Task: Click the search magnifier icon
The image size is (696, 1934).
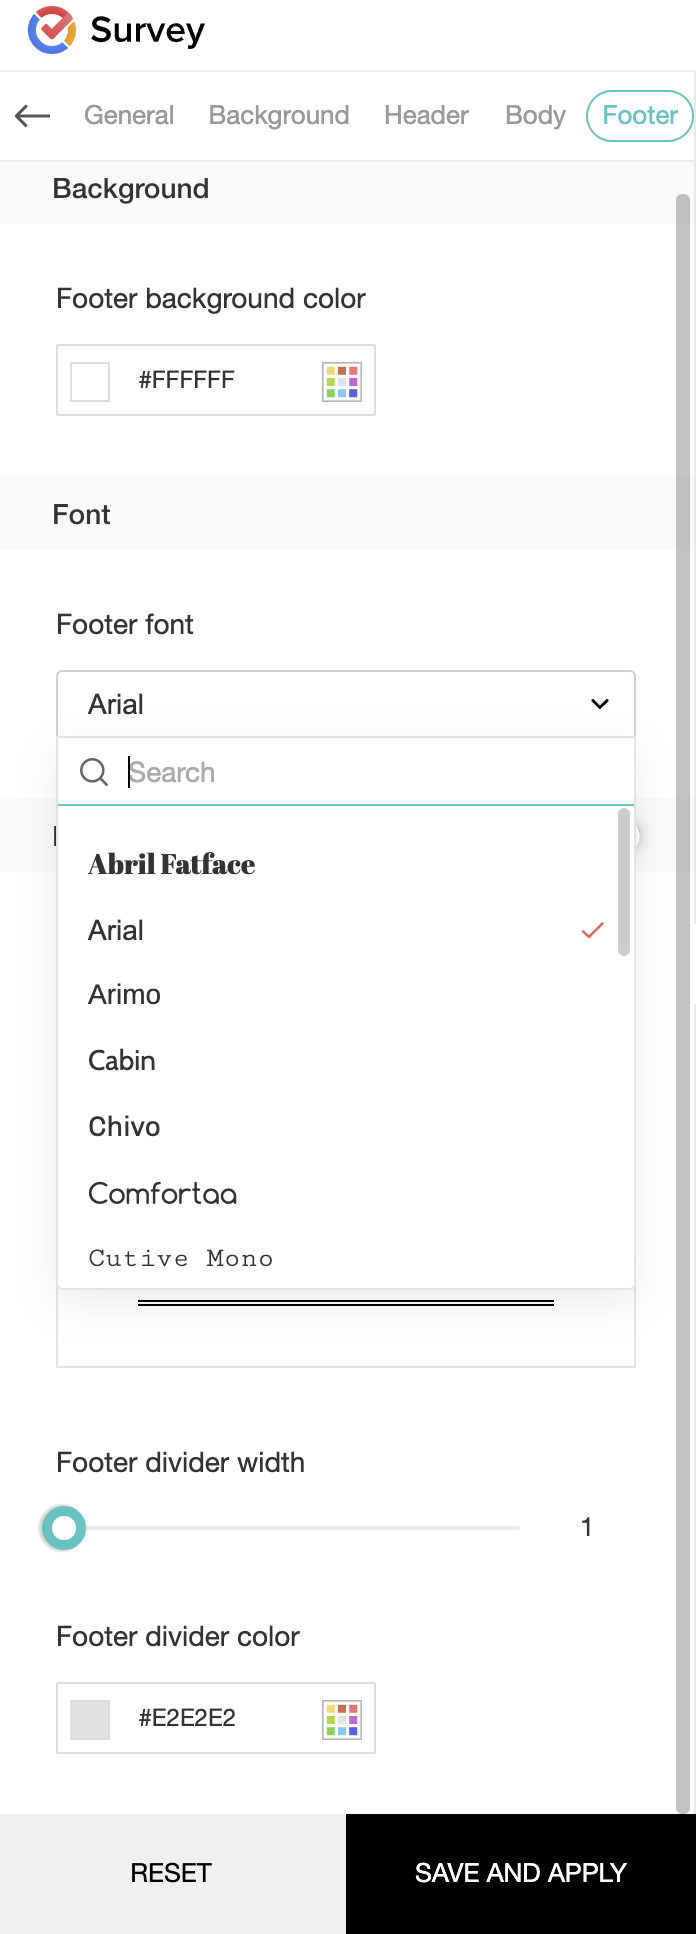Action: [x=94, y=772]
